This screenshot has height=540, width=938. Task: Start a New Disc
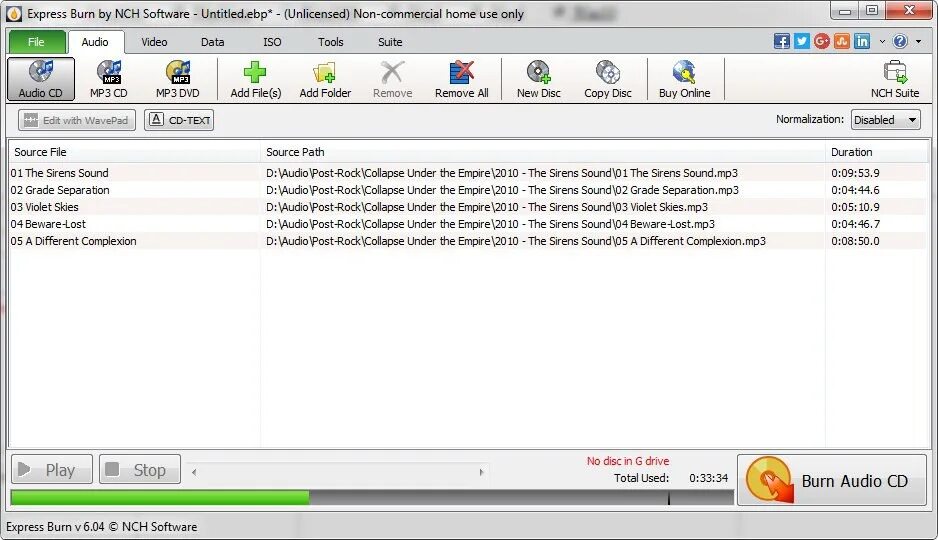(x=538, y=79)
